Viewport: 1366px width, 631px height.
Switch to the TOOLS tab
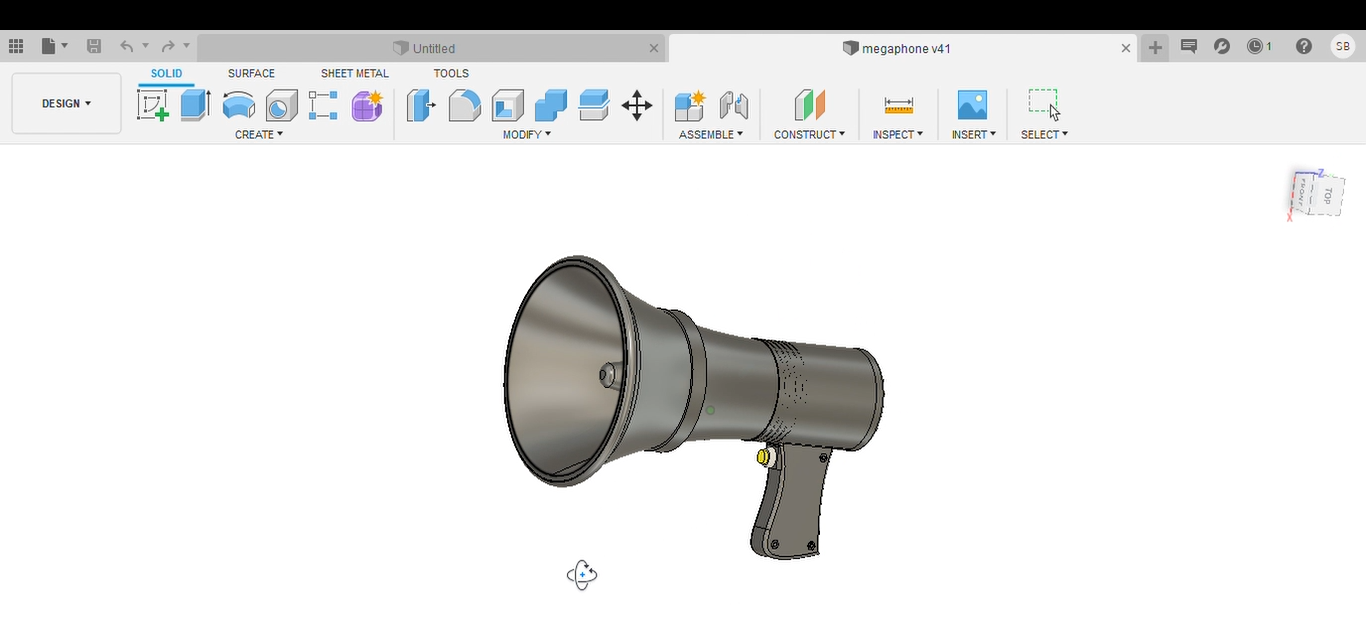(x=451, y=73)
